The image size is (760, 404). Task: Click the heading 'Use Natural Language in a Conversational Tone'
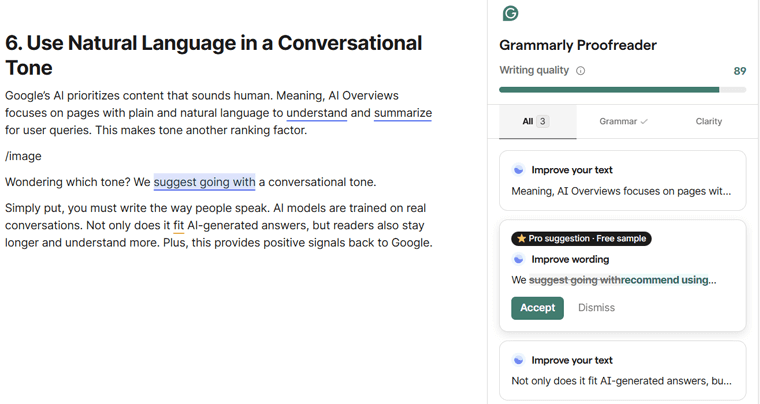(x=214, y=55)
